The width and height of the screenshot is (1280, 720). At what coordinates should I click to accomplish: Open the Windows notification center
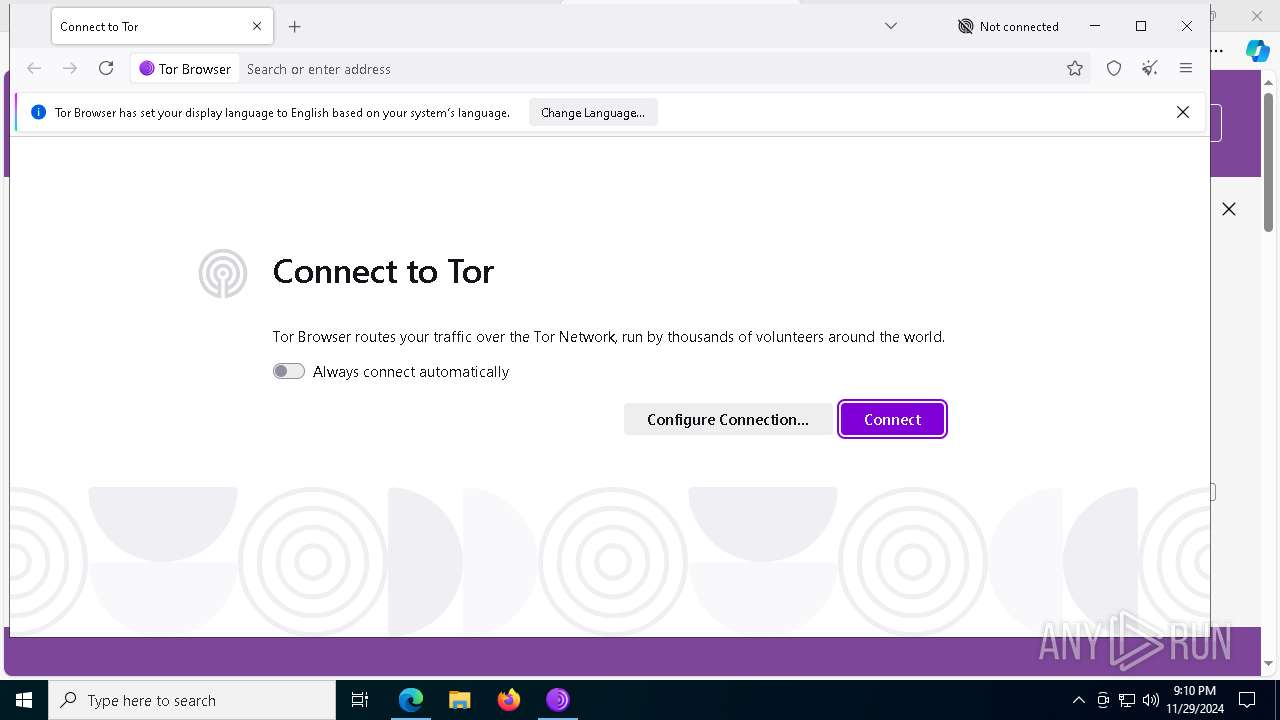click(1247, 700)
